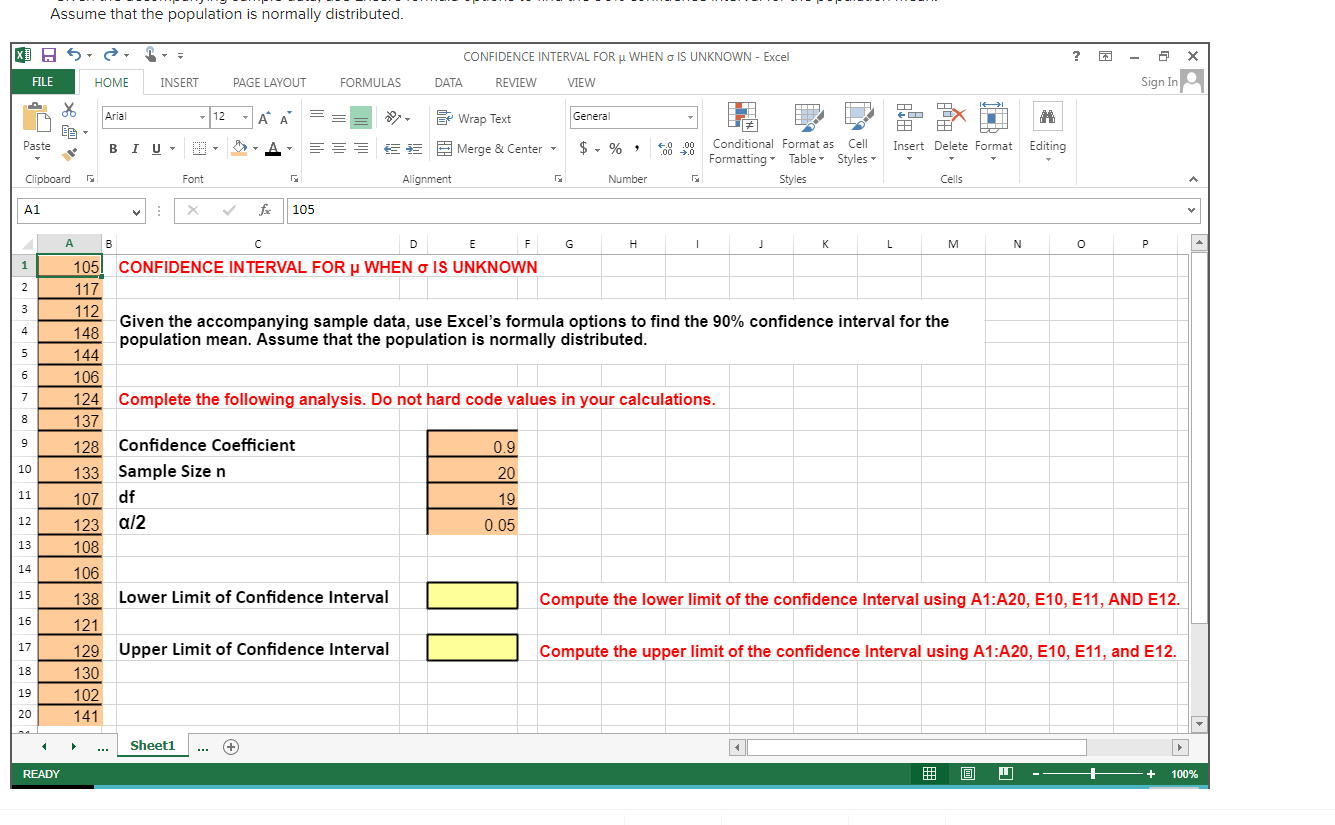
Task: Apply percent style formatting
Action: (x=614, y=147)
